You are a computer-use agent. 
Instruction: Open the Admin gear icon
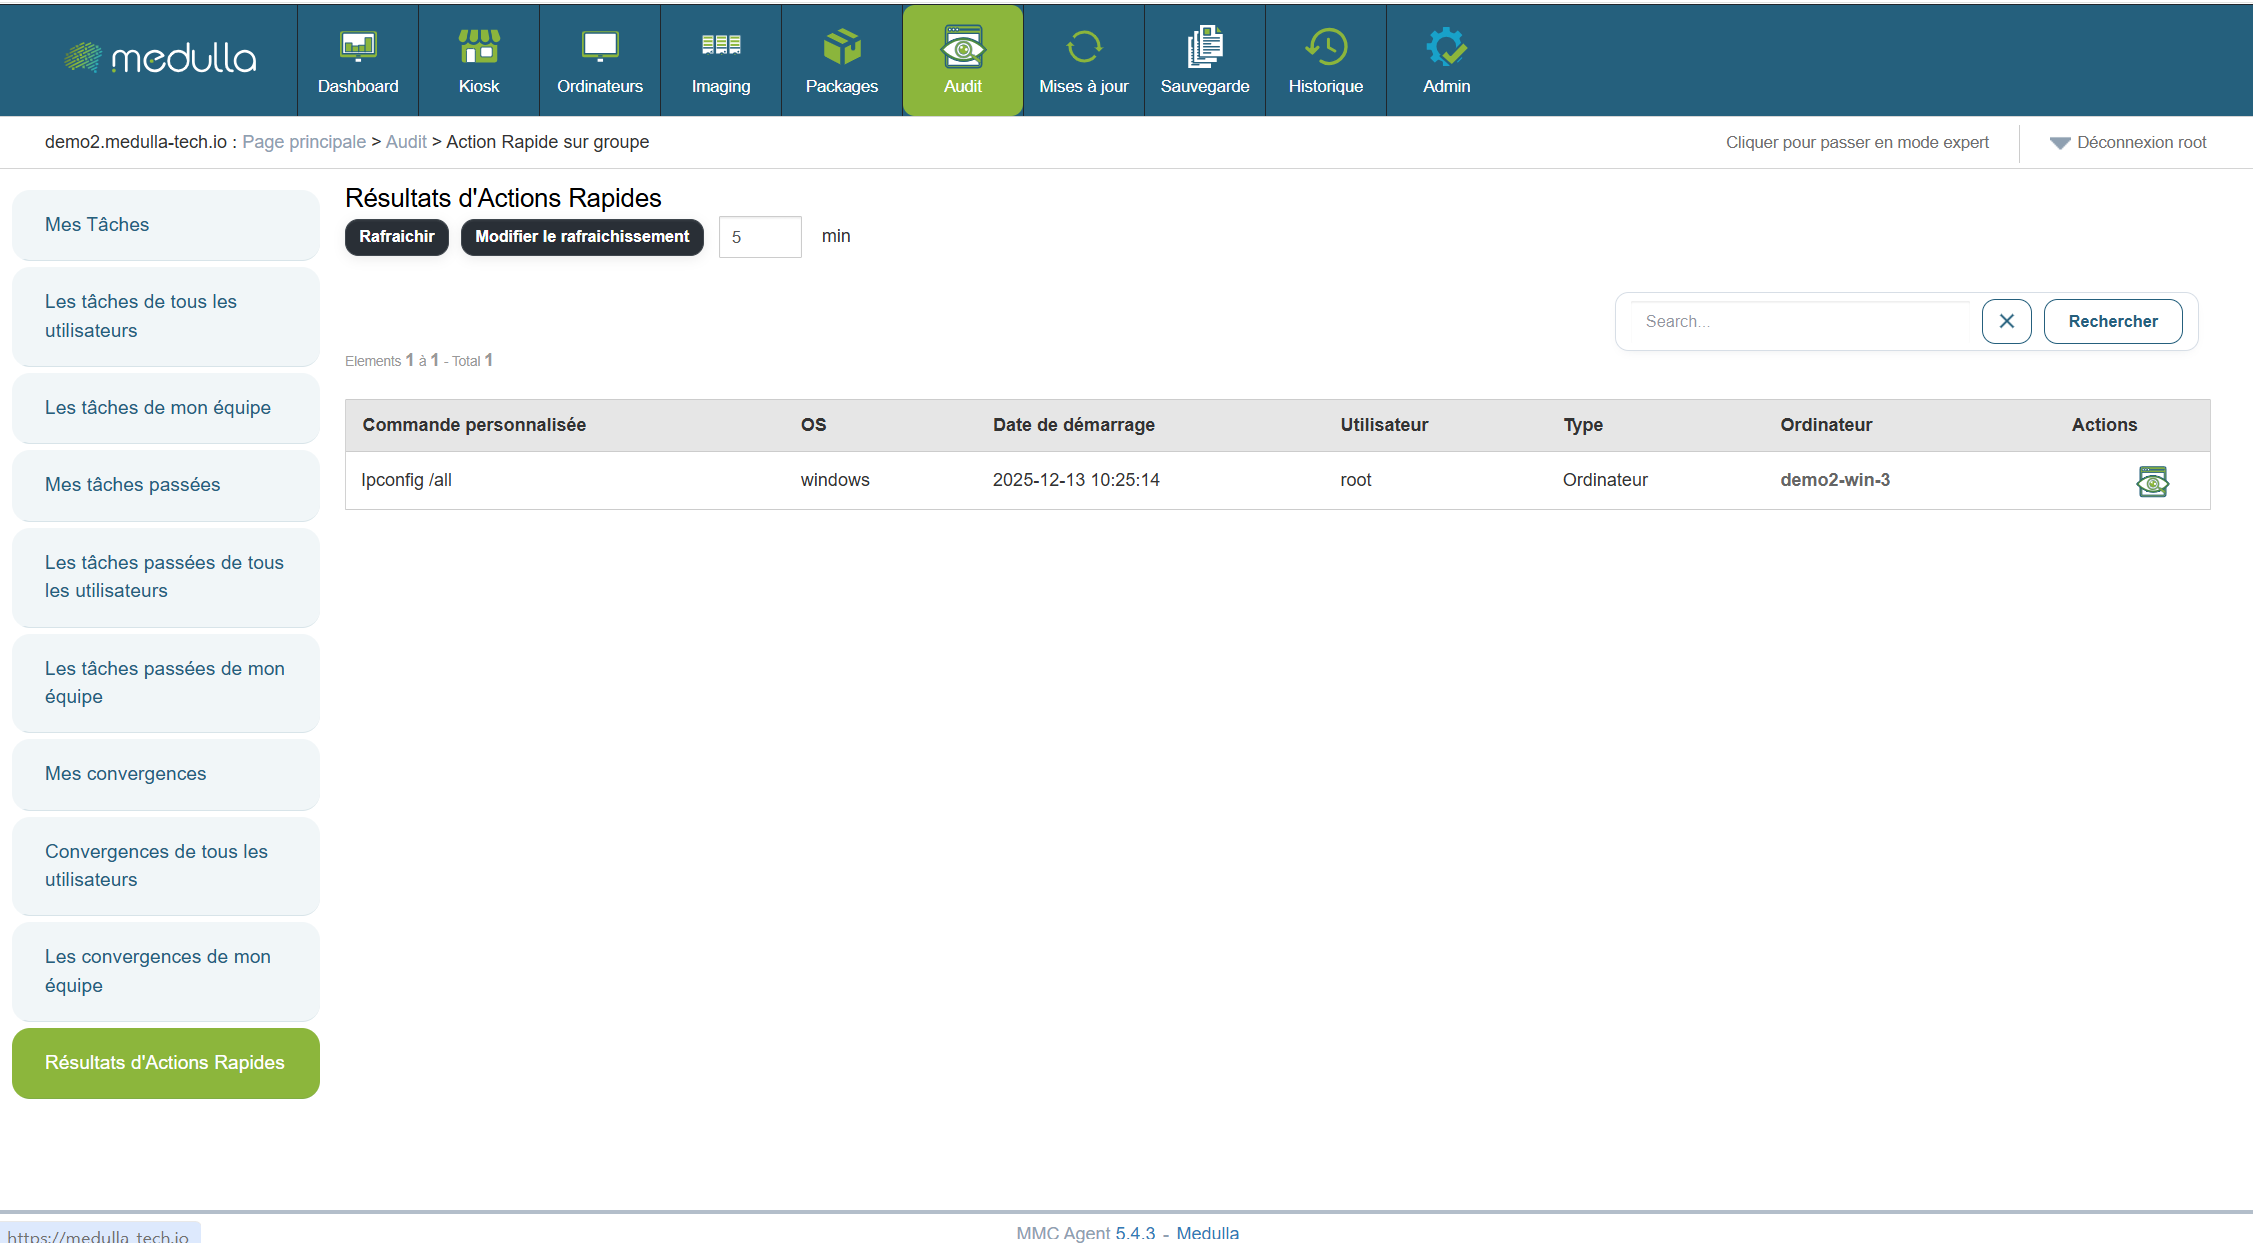click(1447, 47)
